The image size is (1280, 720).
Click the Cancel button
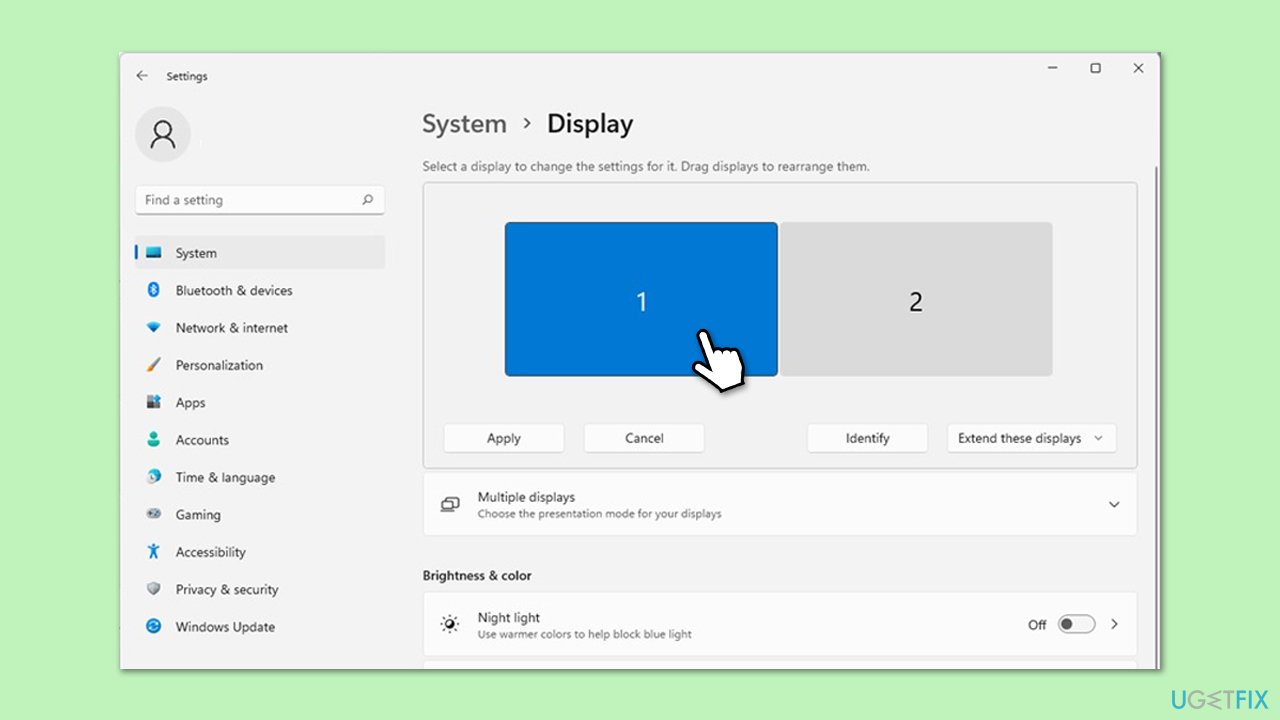(x=644, y=438)
